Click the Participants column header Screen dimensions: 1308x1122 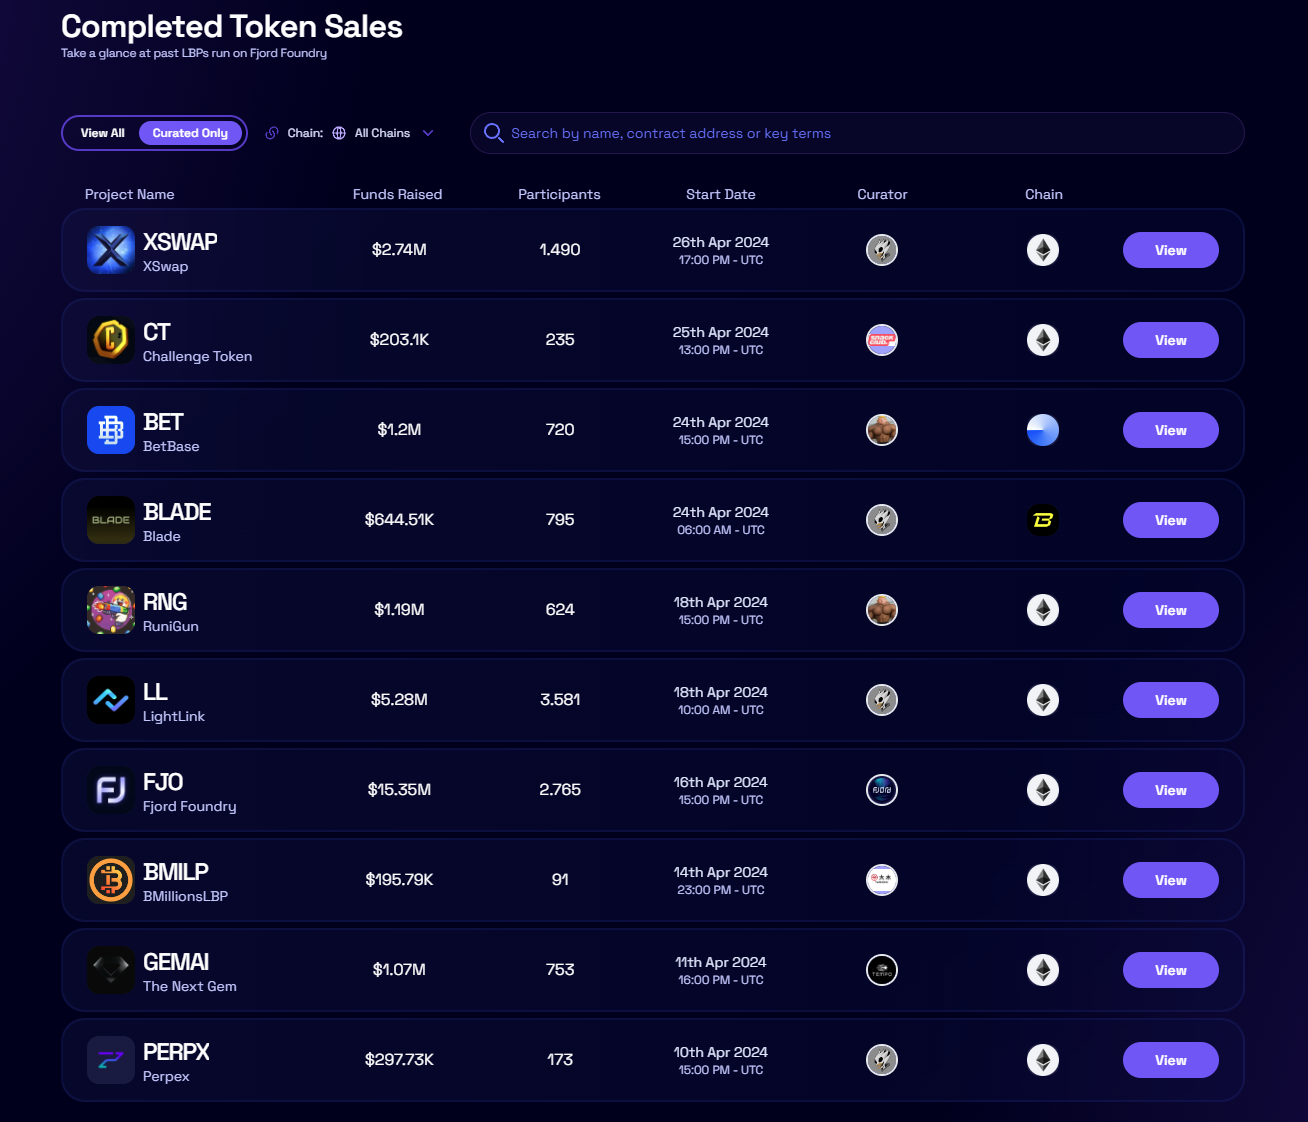point(559,194)
